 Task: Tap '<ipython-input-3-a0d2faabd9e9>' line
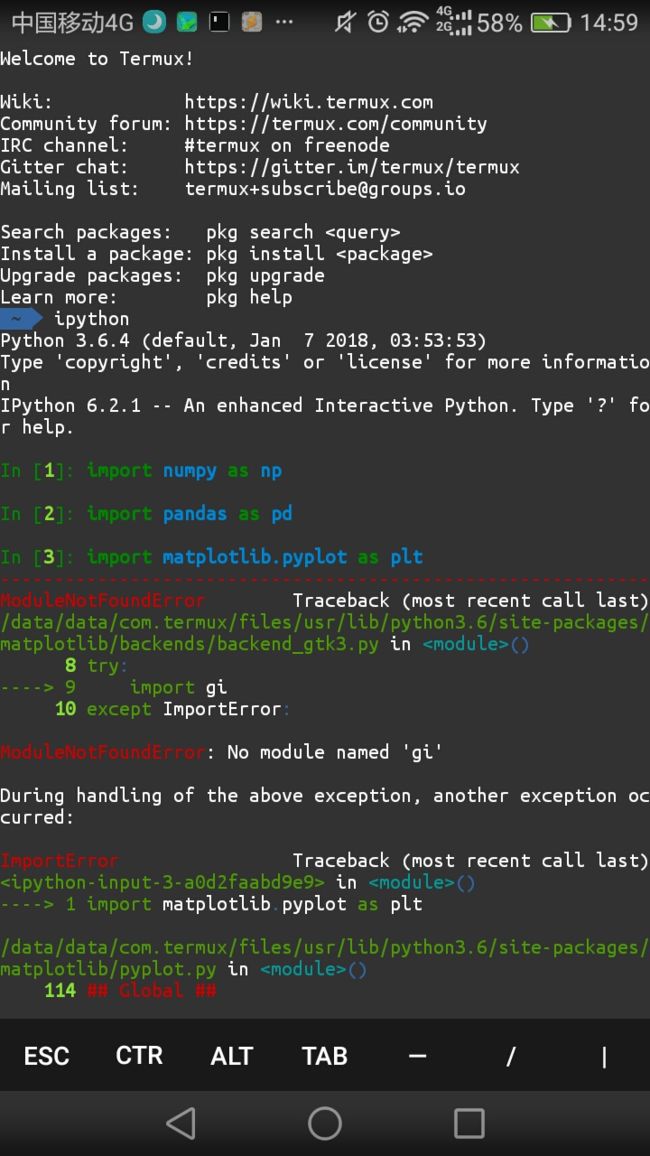(237, 882)
